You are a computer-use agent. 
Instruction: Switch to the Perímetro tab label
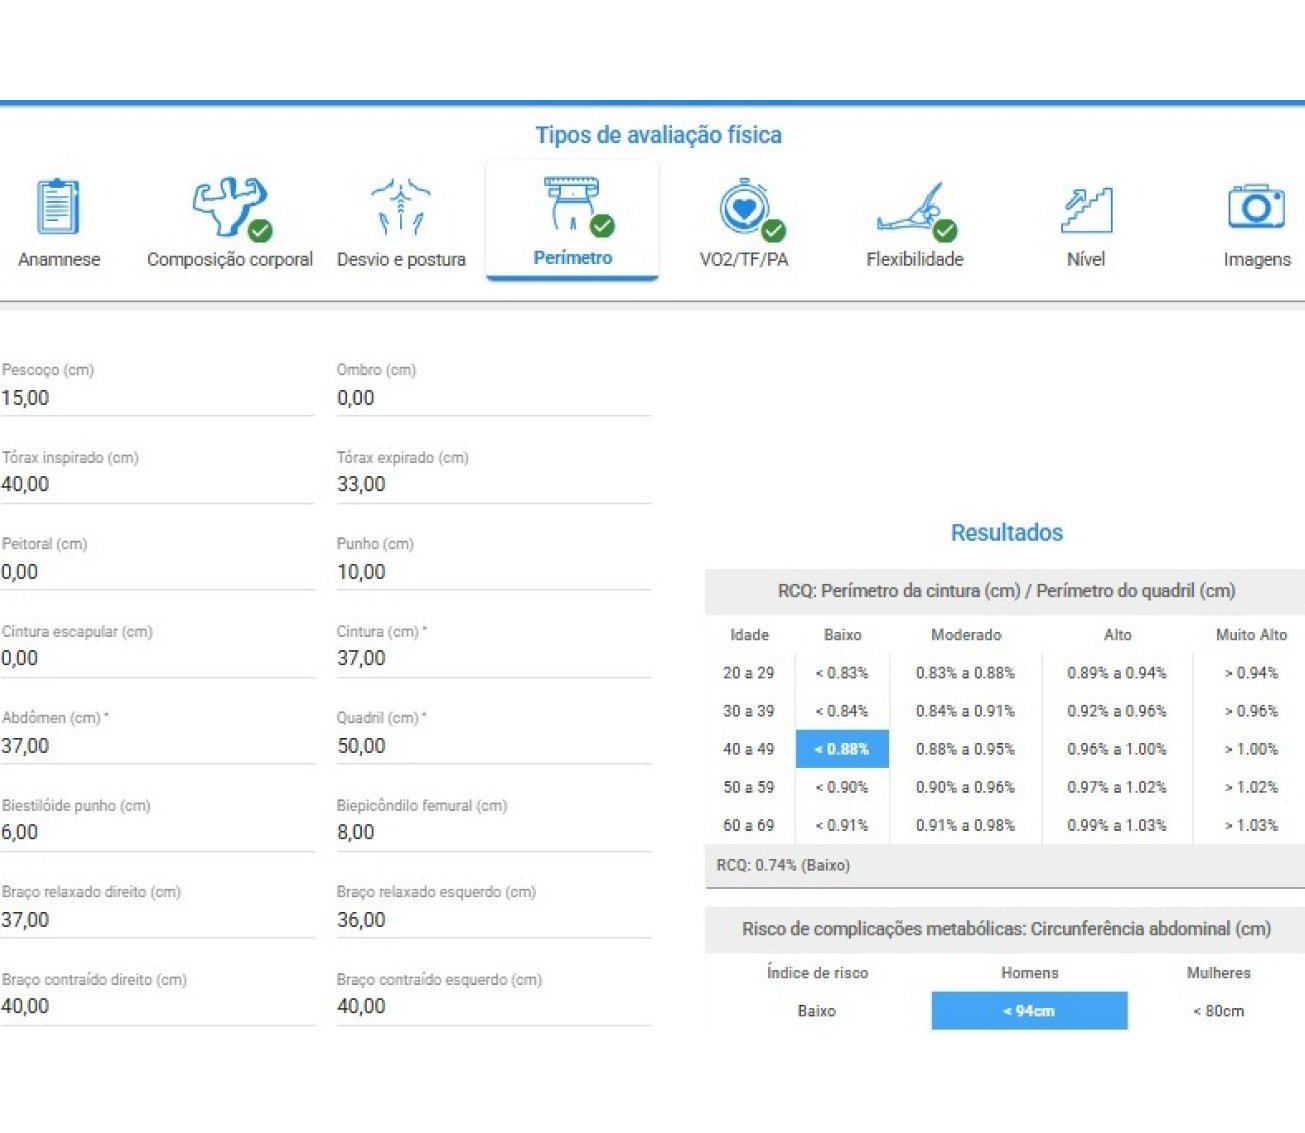tap(572, 258)
